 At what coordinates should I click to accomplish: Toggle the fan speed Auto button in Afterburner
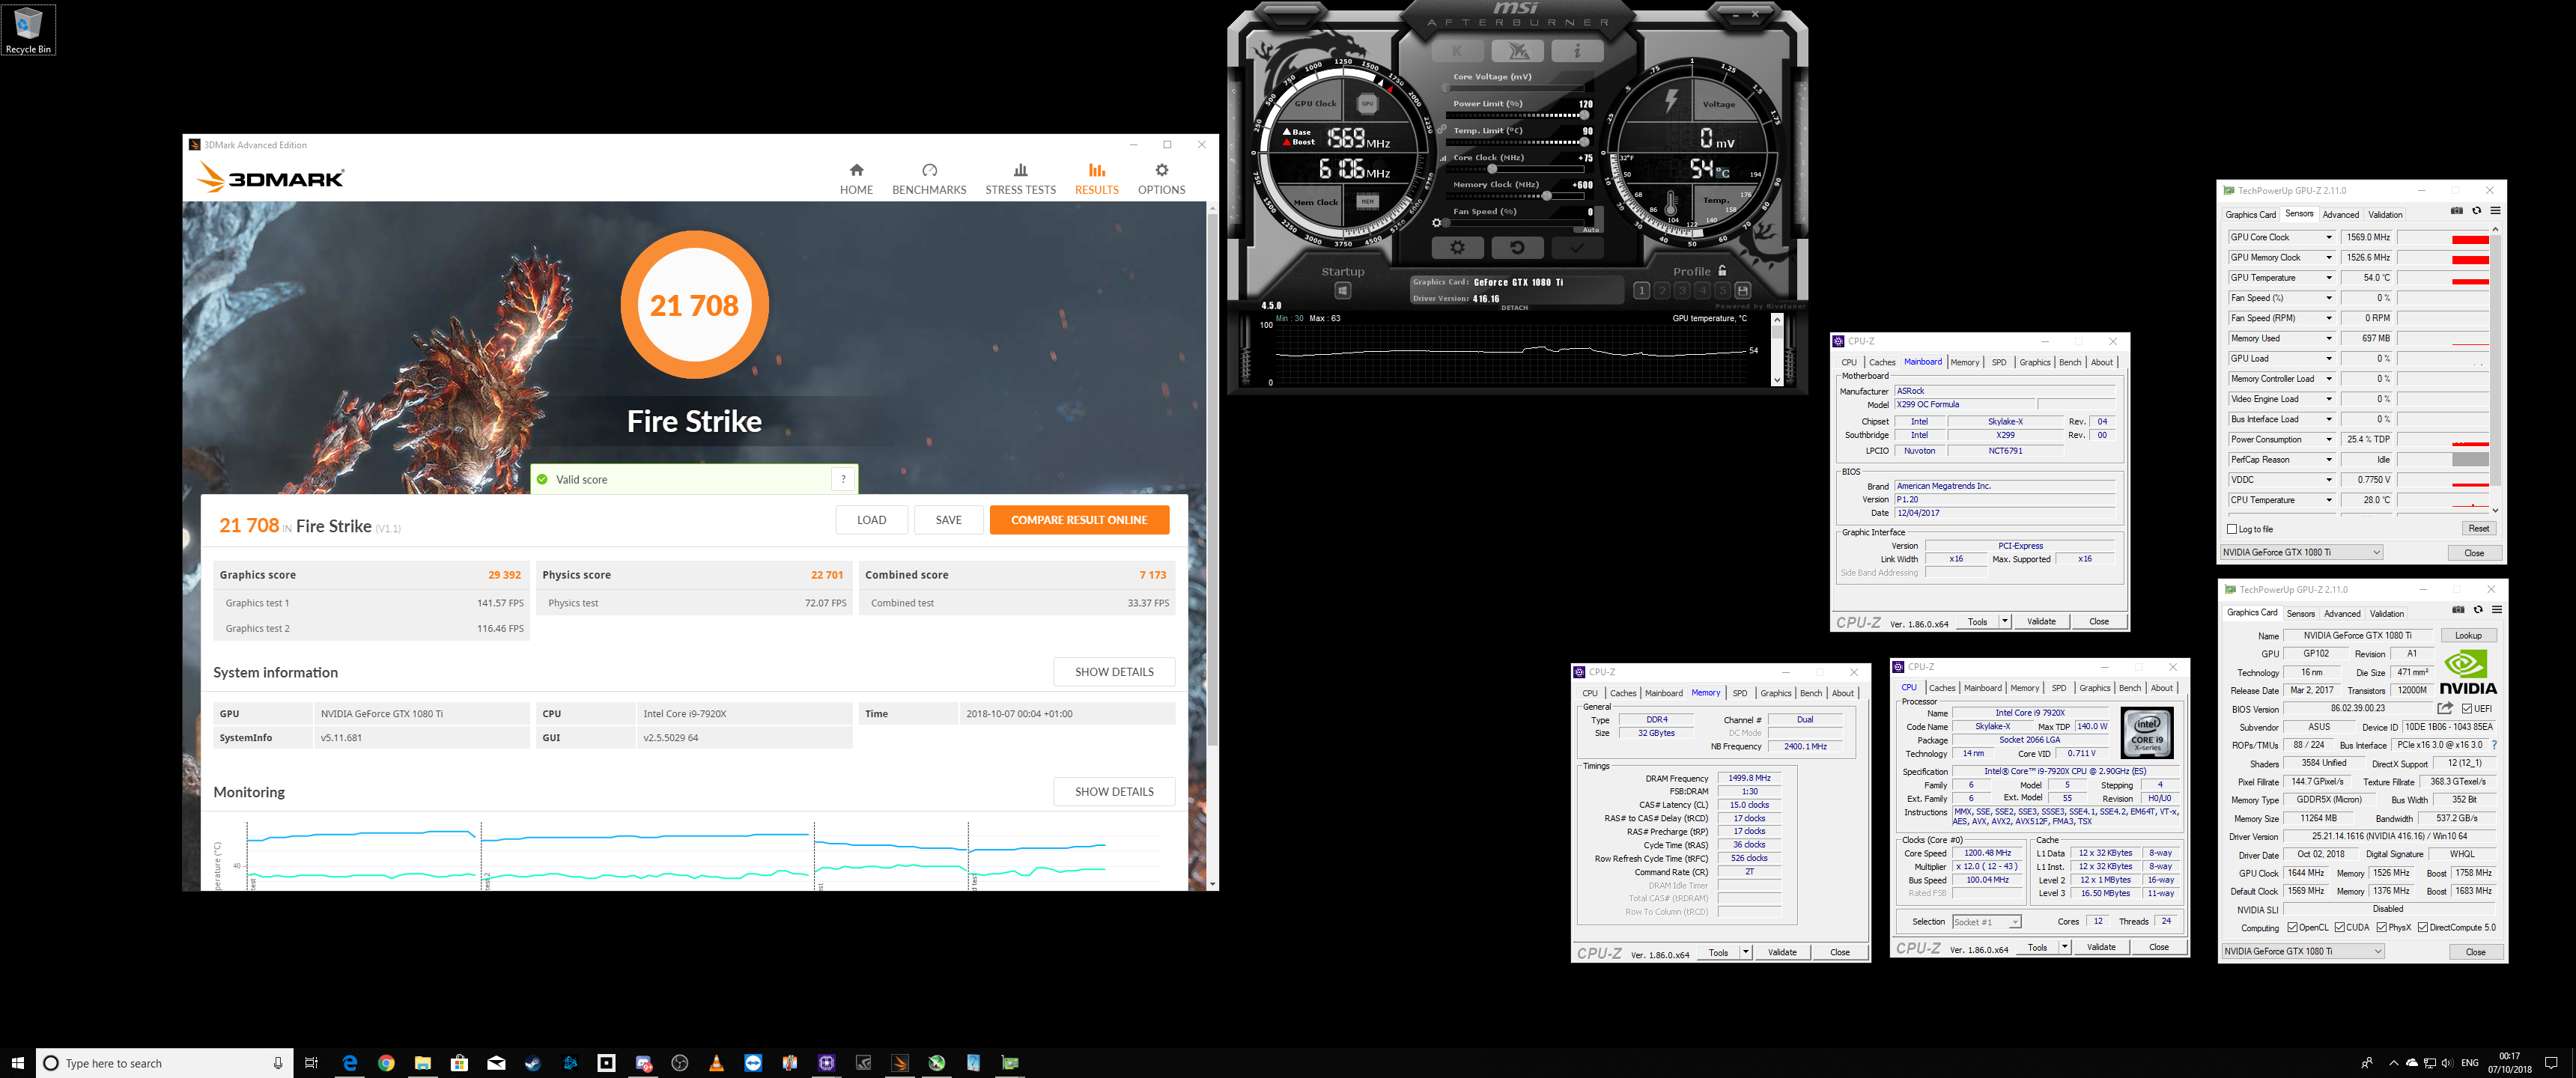coord(1590,229)
